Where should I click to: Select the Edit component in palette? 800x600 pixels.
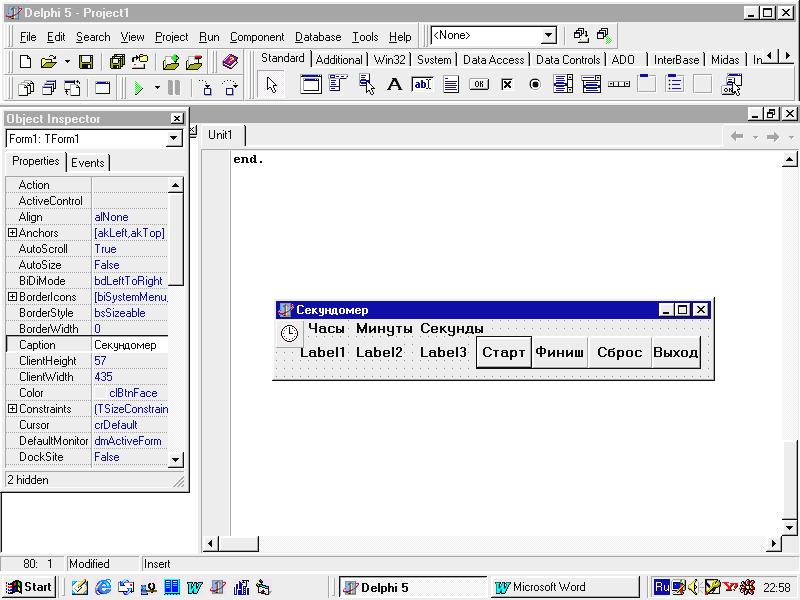click(422, 84)
